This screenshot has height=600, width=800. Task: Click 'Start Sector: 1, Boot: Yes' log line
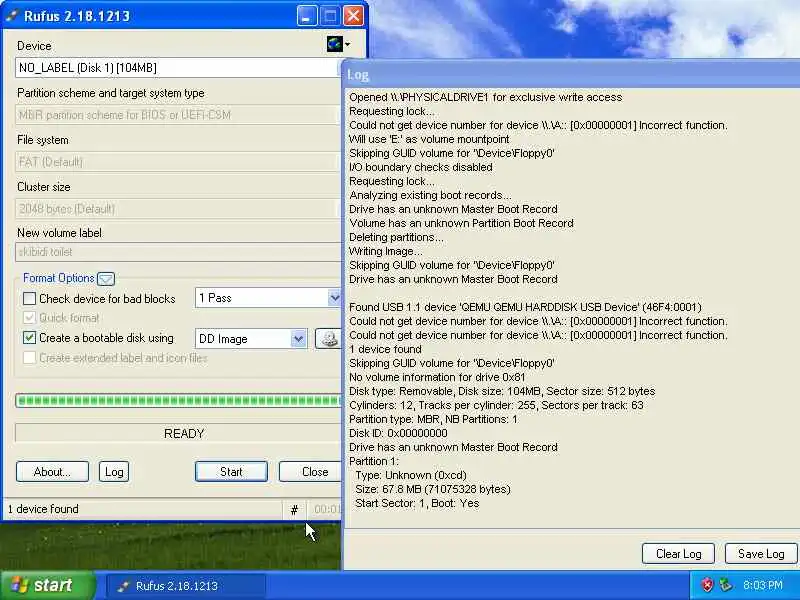pos(417,503)
